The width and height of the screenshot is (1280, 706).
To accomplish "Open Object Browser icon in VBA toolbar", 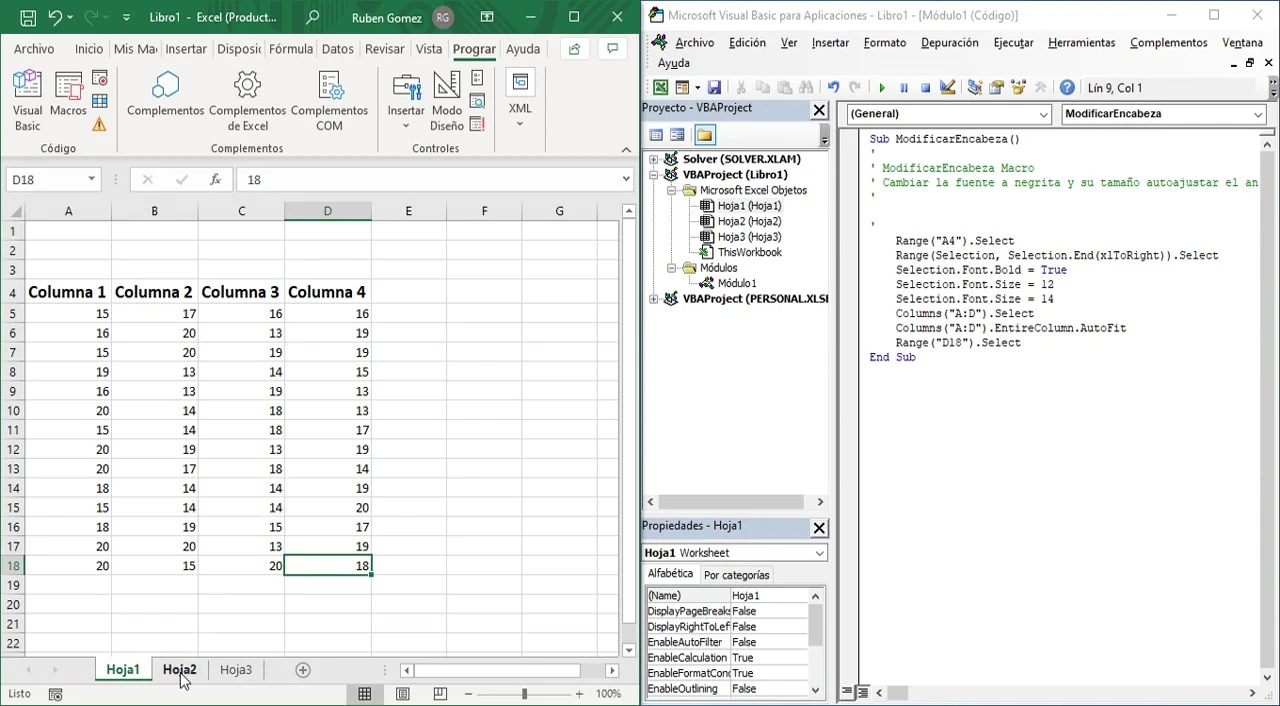I will (x=1018, y=88).
